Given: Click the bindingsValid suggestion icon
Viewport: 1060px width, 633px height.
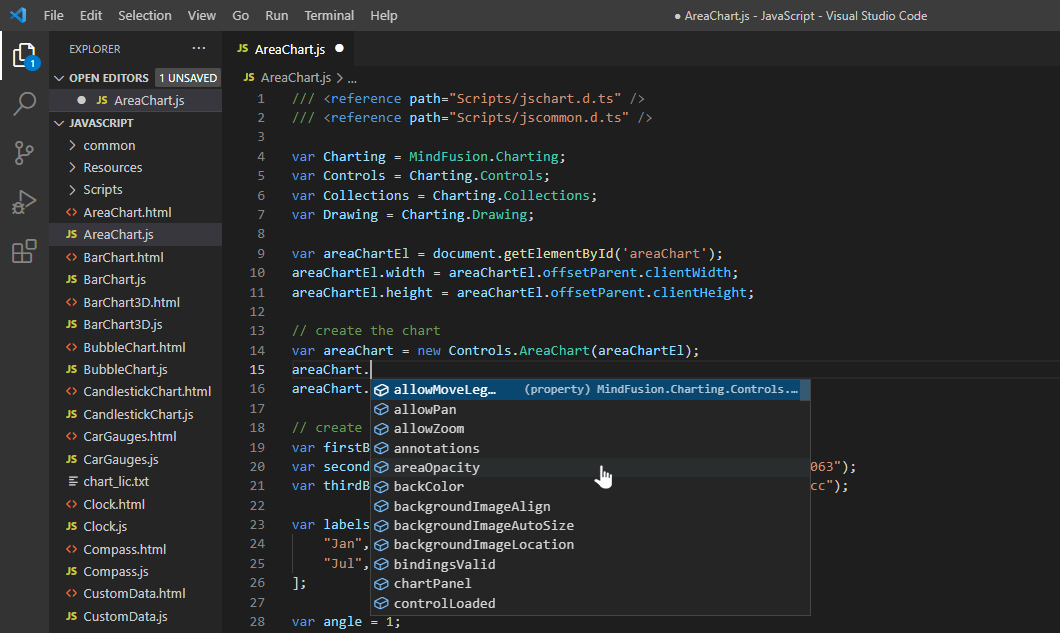Looking at the screenshot, I should [381, 564].
